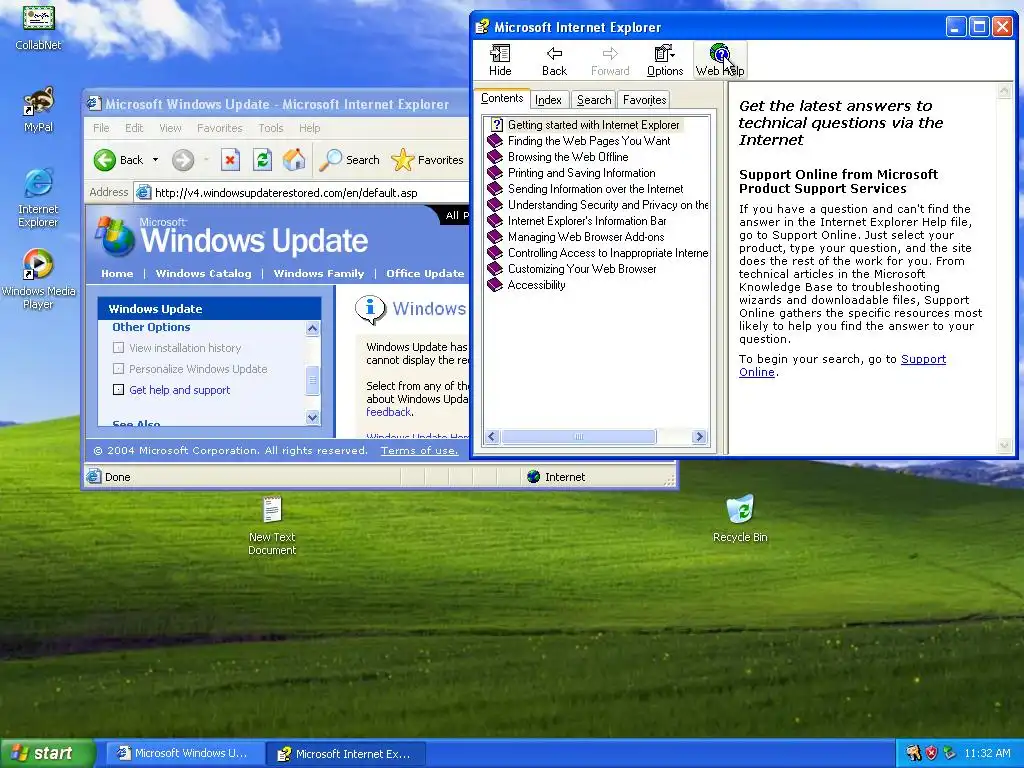Click the red security shield tray icon
Screen dimensions: 1024x768
(x=931, y=754)
